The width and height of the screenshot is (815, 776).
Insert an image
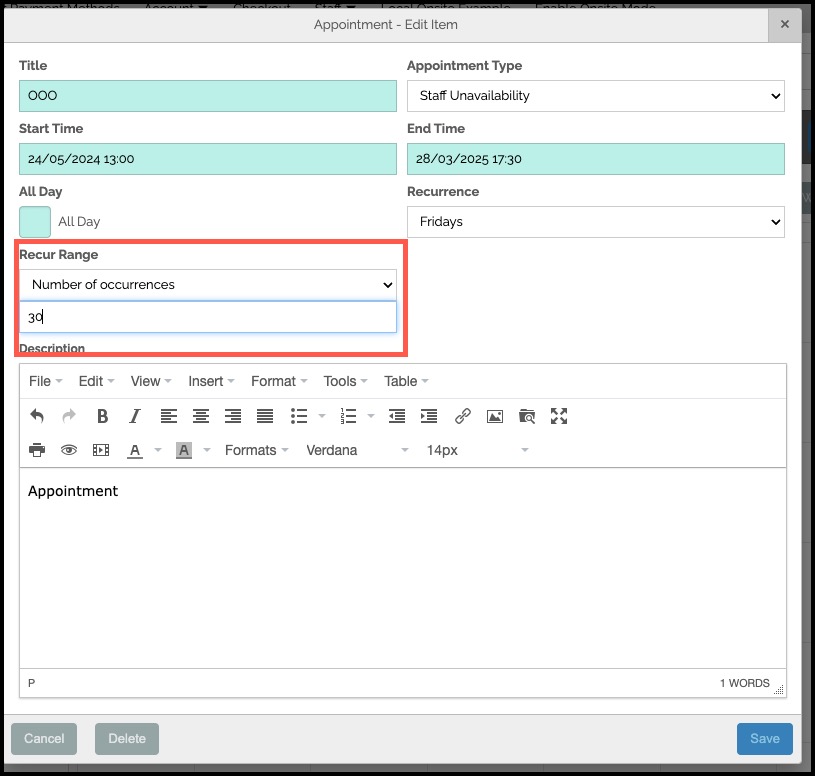coord(495,416)
